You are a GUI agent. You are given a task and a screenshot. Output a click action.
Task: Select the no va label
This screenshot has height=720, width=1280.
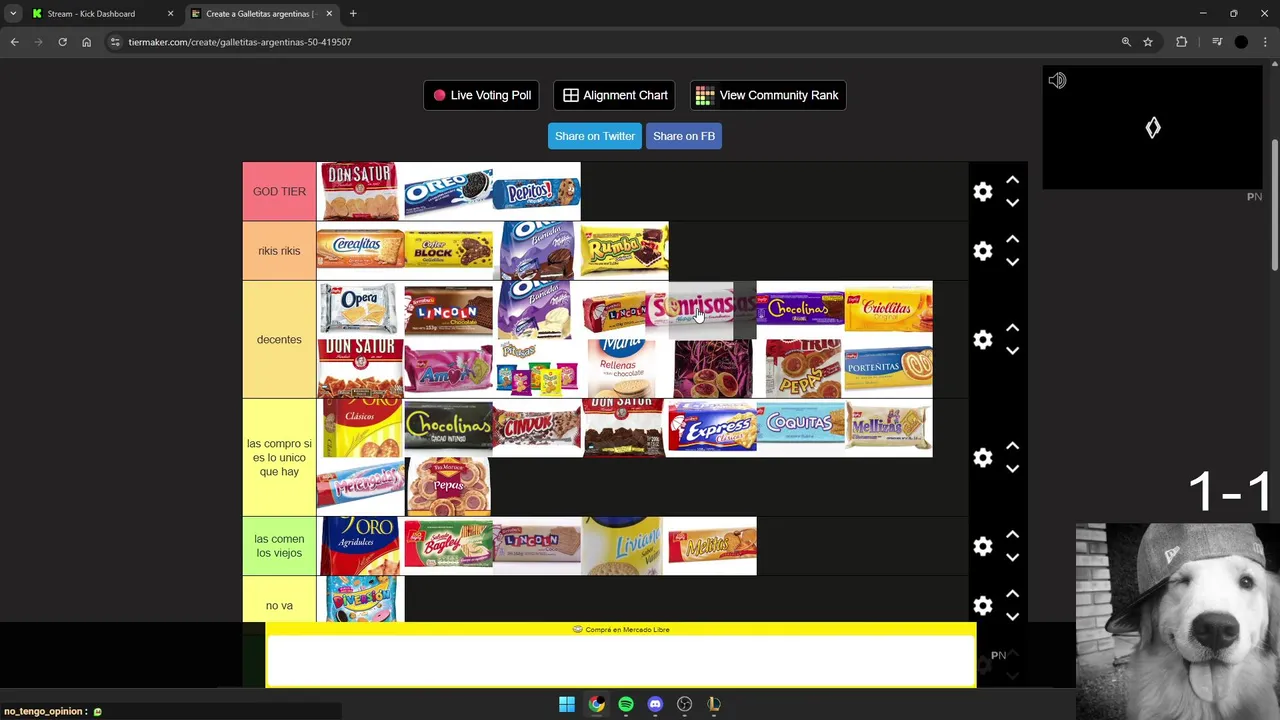pyautogui.click(x=279, y=606)
